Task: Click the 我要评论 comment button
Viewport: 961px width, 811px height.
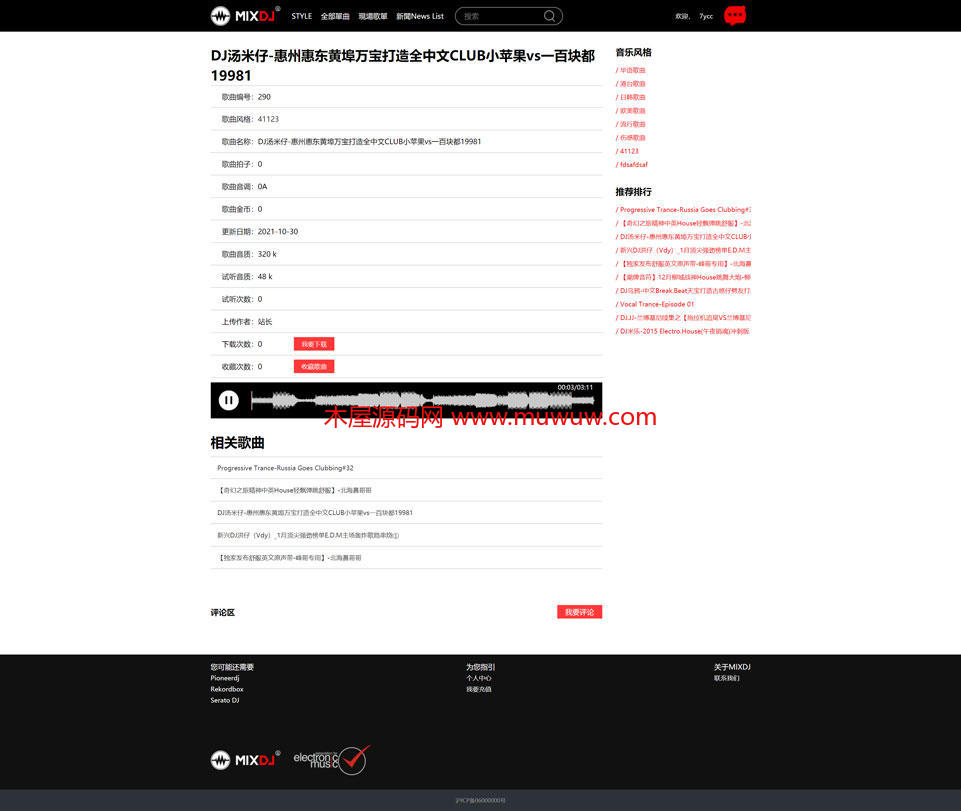Action: 579,612
